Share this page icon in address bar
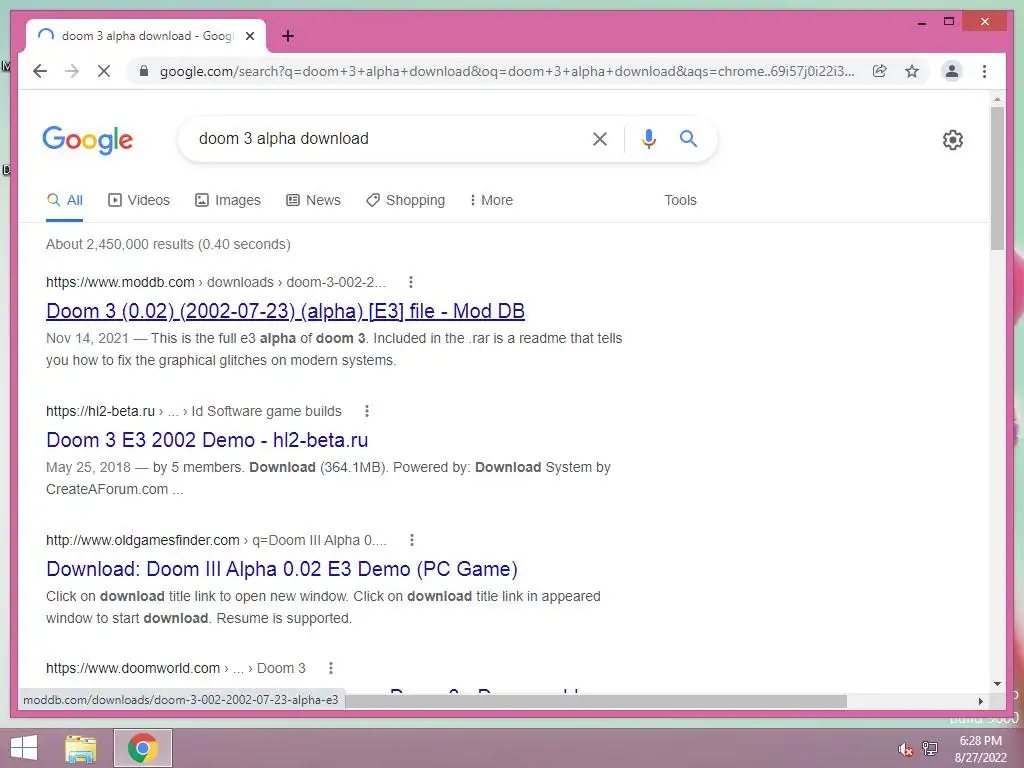1024x768 pixels. 880,71
